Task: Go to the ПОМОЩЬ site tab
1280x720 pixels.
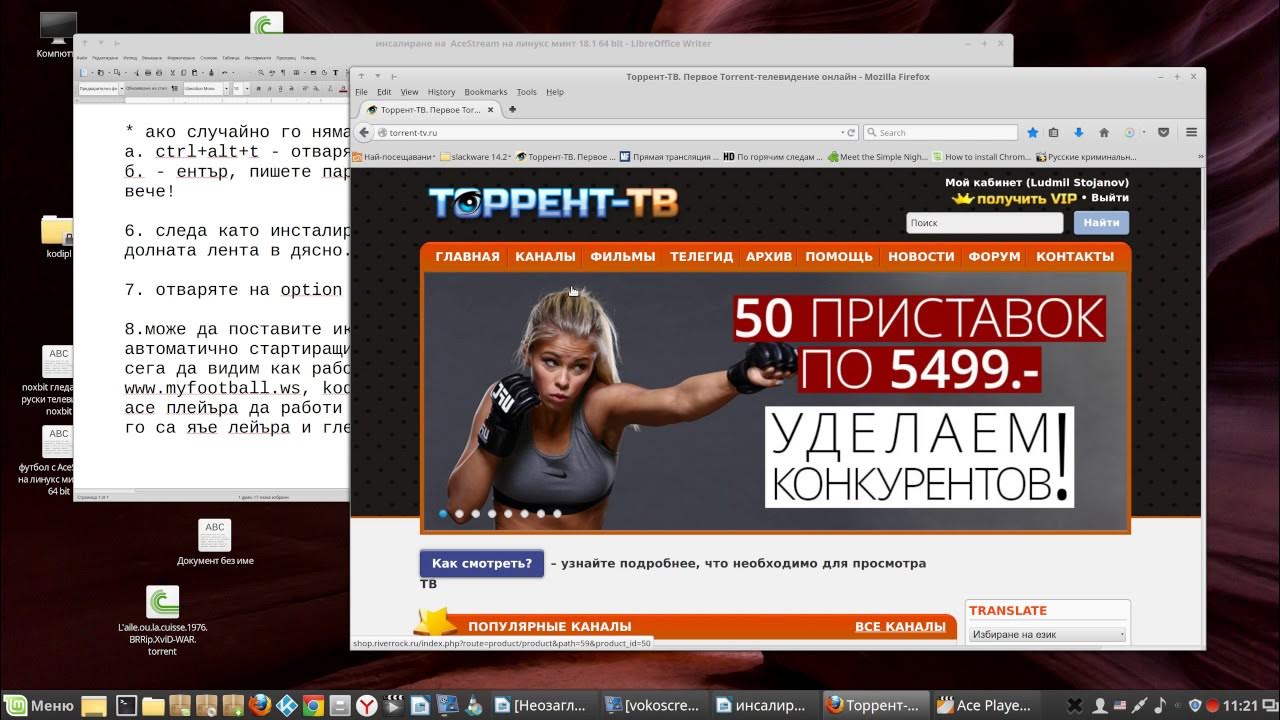Action: 839,257
